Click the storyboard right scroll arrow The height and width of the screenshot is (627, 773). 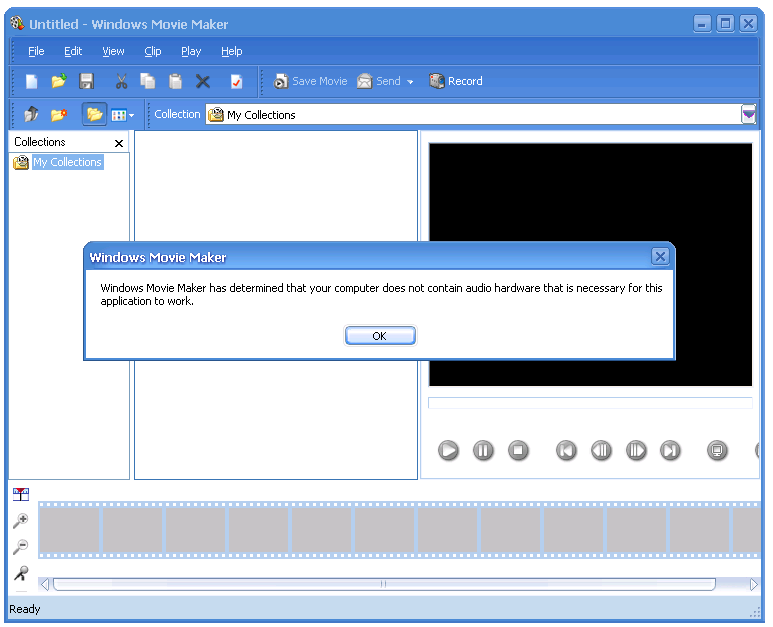753,585
